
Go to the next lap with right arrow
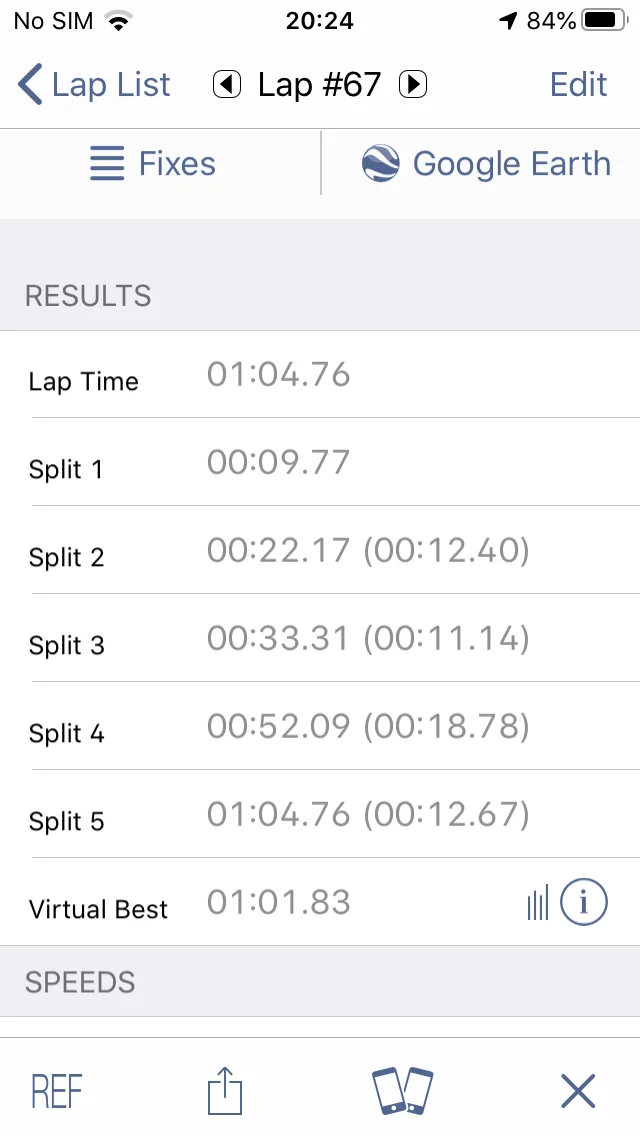tap(413, 85)
